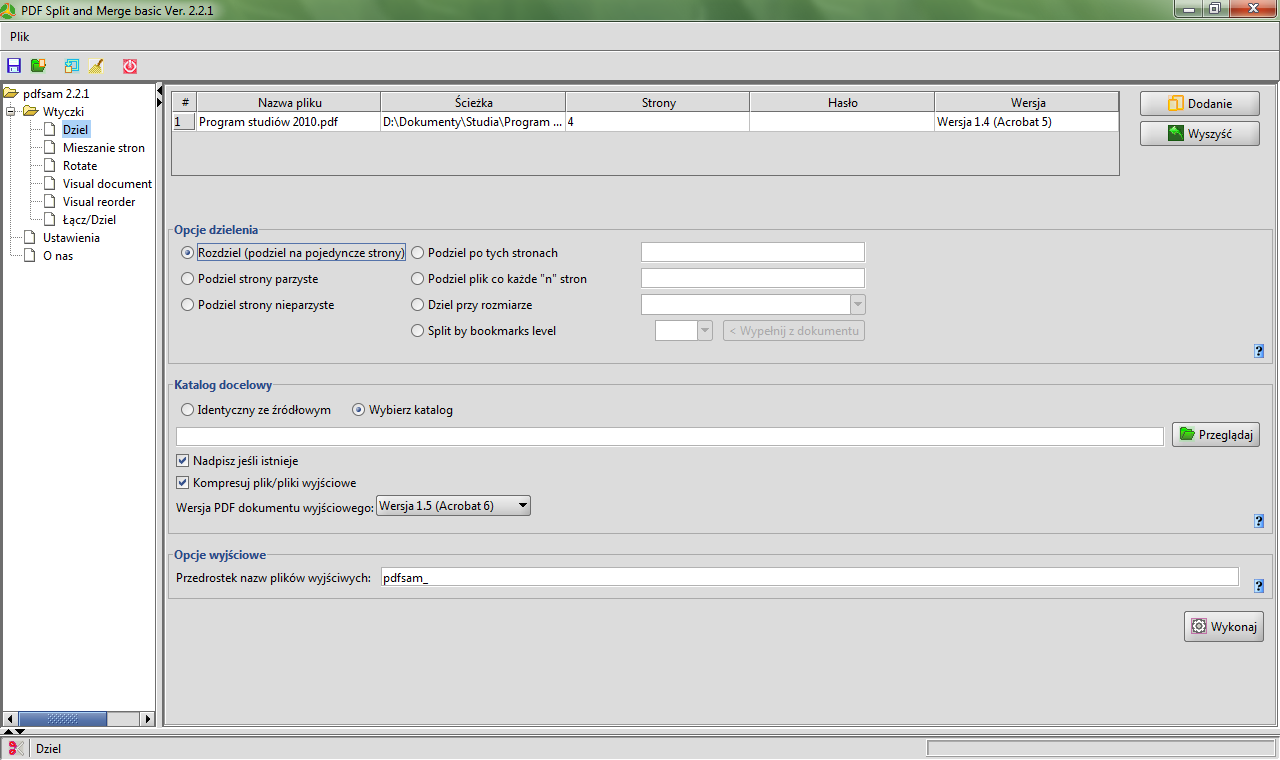This screenshot has height=760, width=1280.
Task: Open the Plik menu
Action: click(20, 37)
